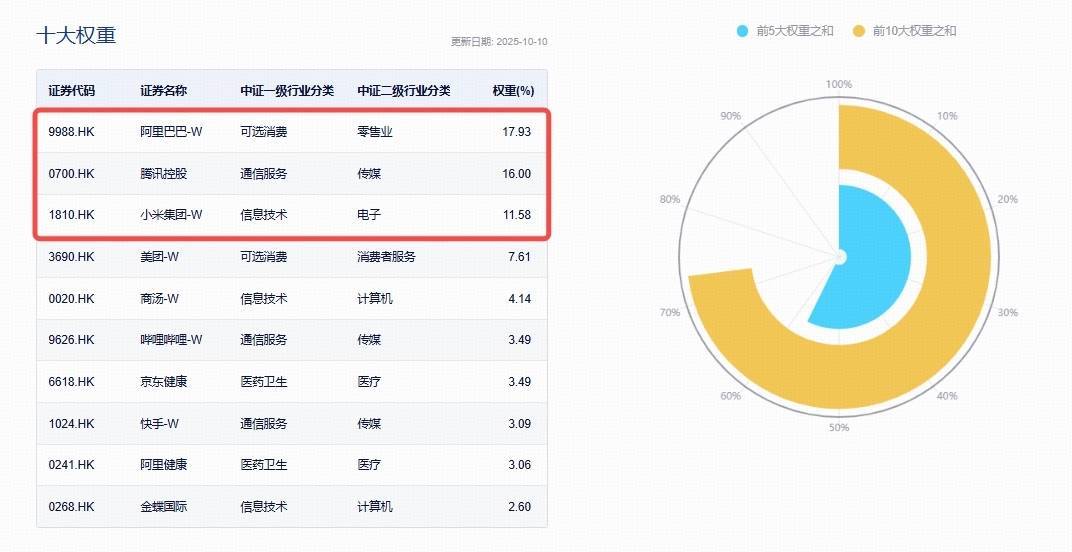Click the yellow circle legend marker
The width and height of the screenshot is (1072, 552).
coord(859,31)
